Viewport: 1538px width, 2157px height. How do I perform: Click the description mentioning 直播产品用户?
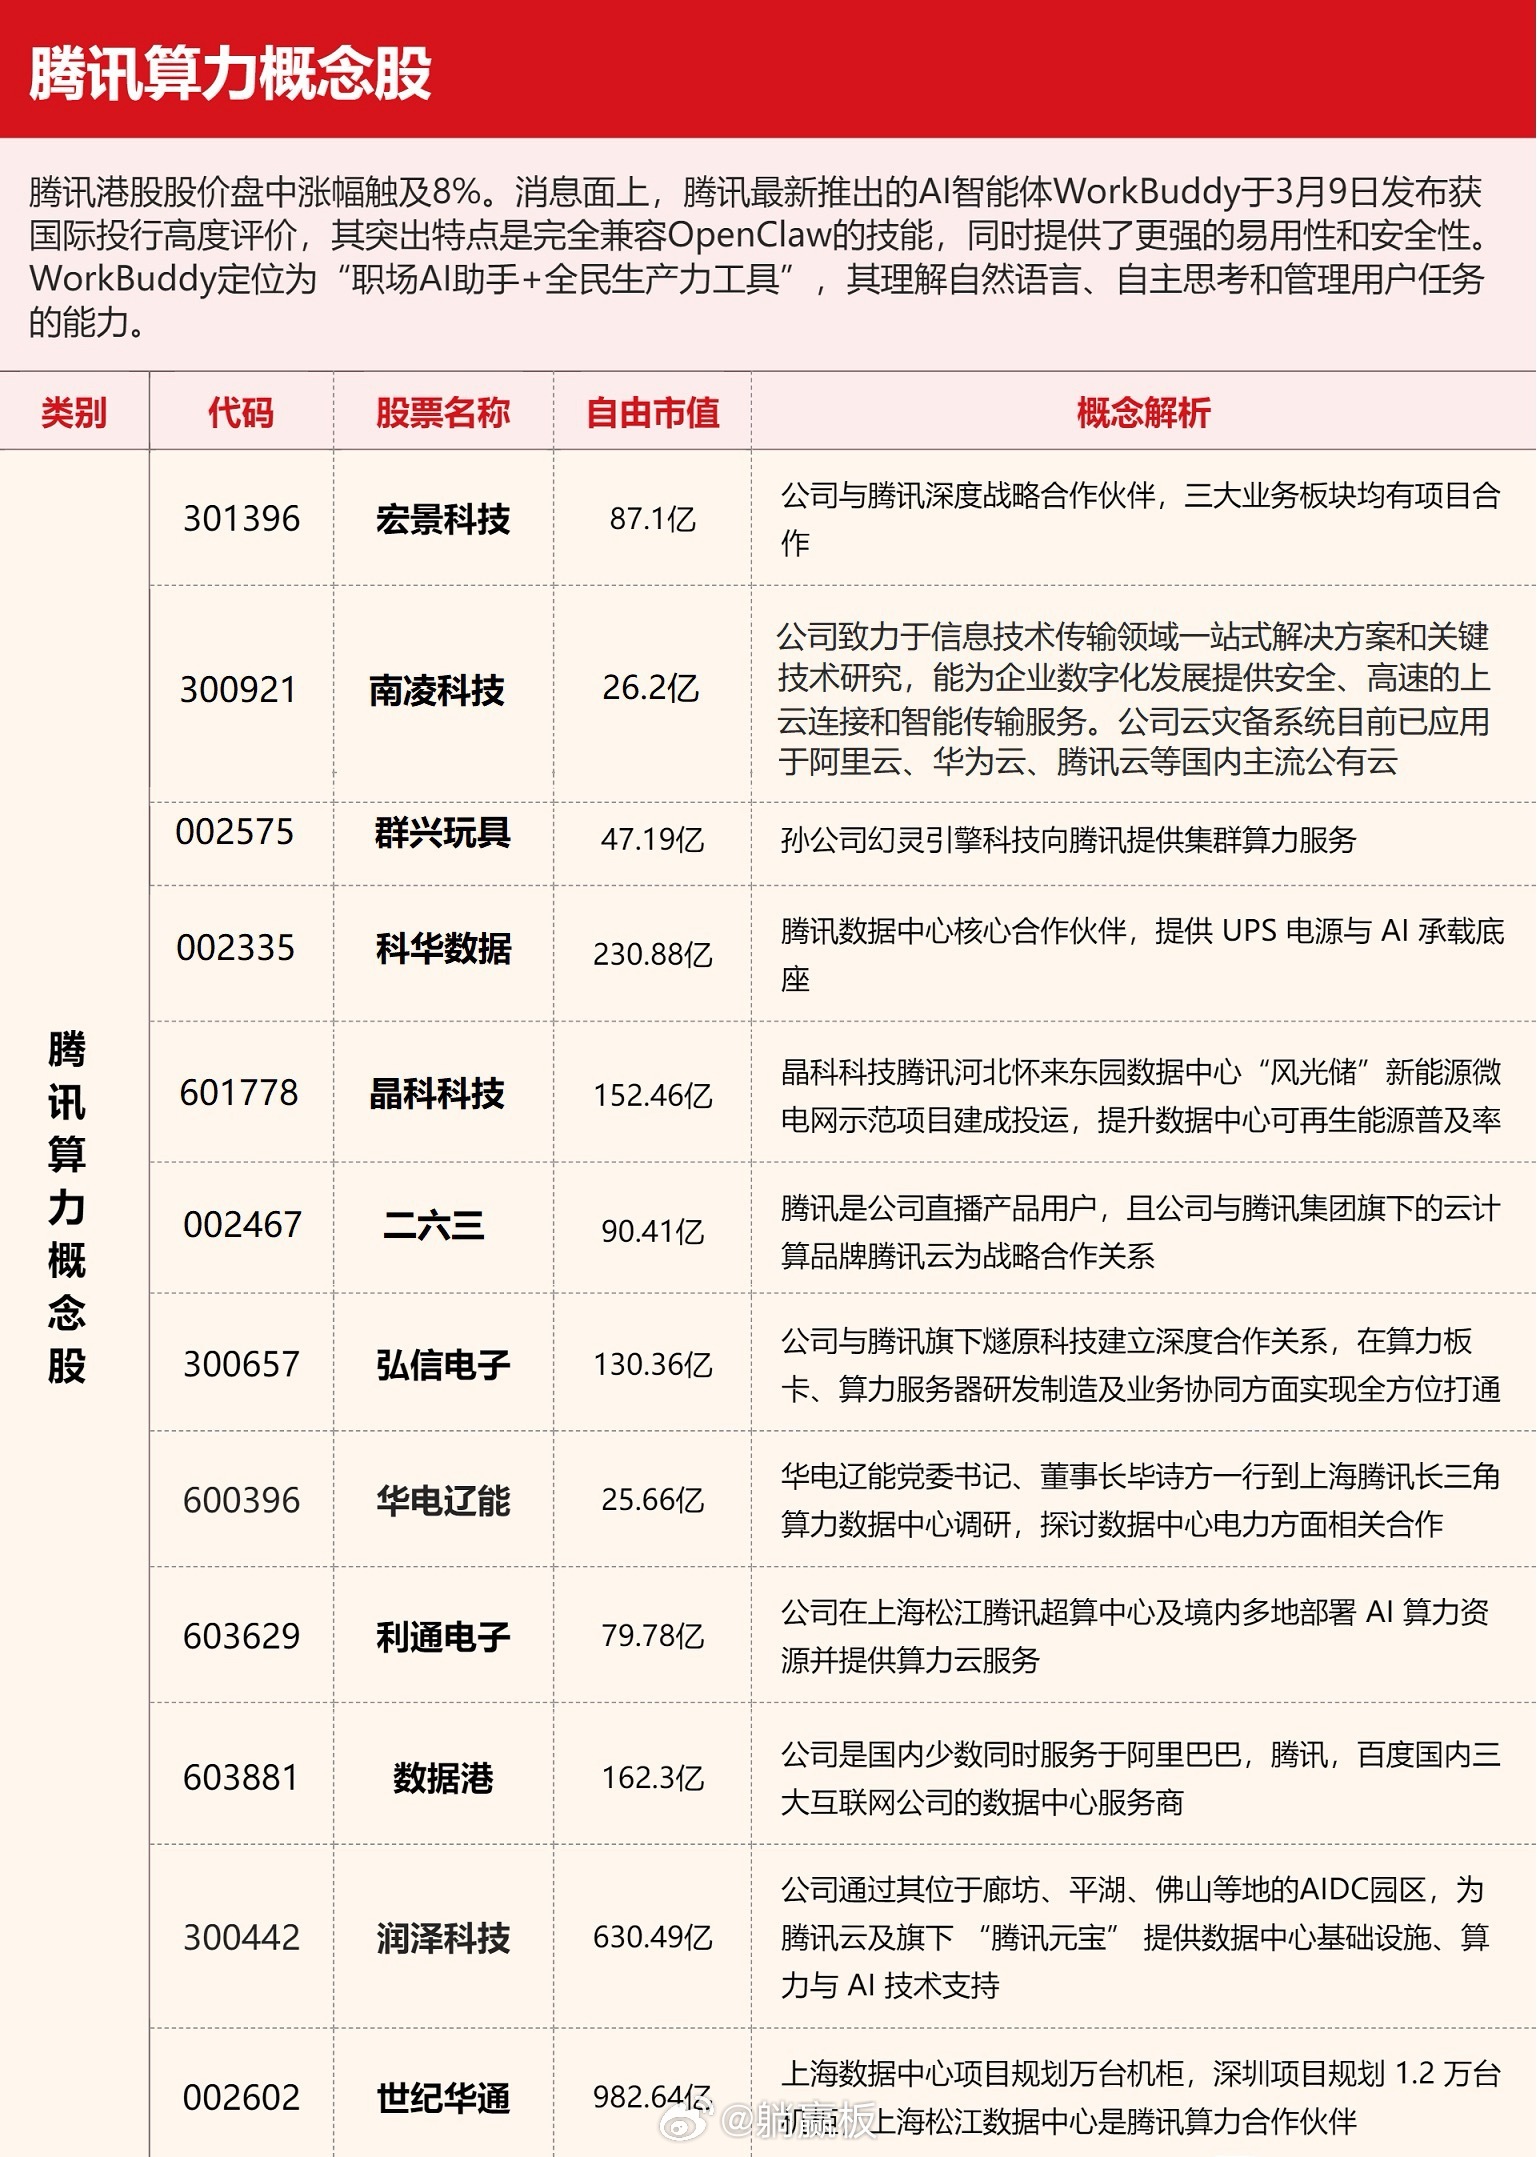[x=1140, y=1232]
